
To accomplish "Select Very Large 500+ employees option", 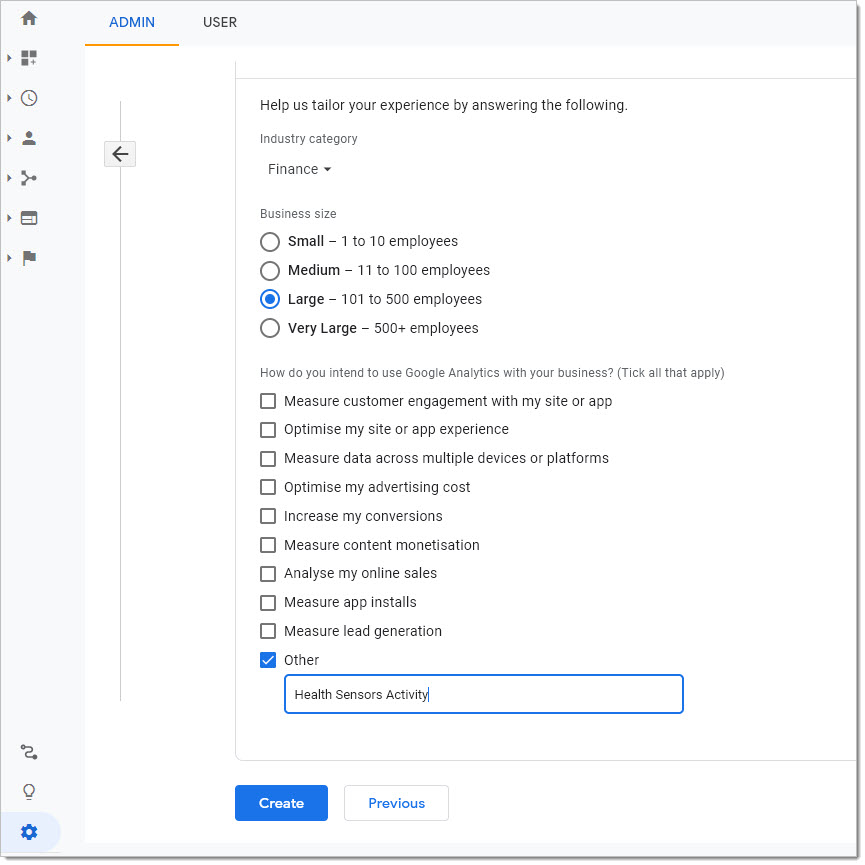I will click(270, 329).
